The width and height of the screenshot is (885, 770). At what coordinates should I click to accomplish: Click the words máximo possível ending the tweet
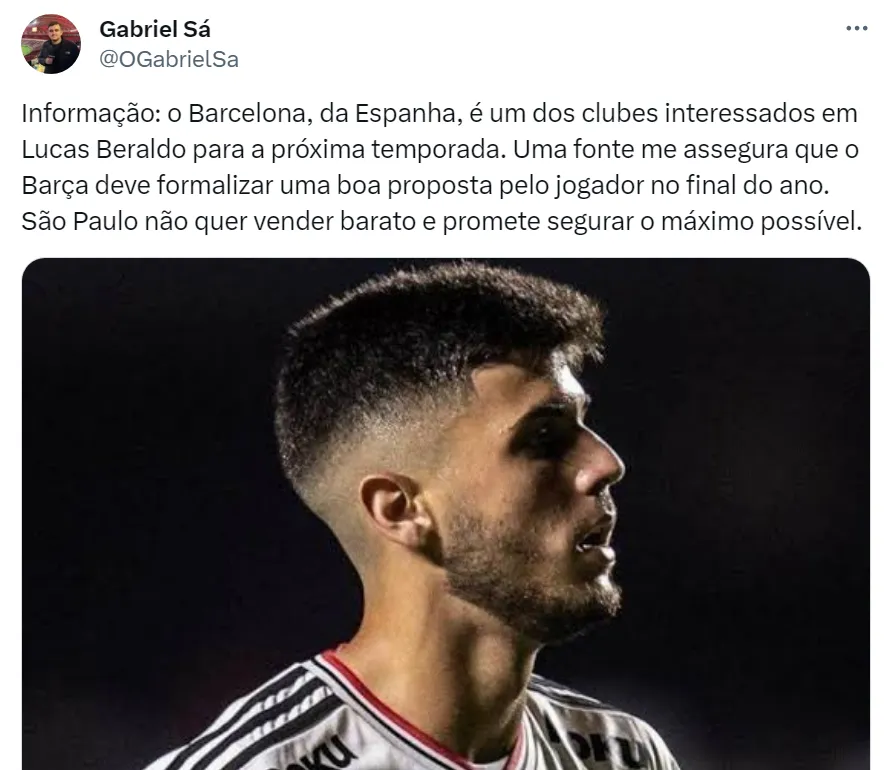761,221
